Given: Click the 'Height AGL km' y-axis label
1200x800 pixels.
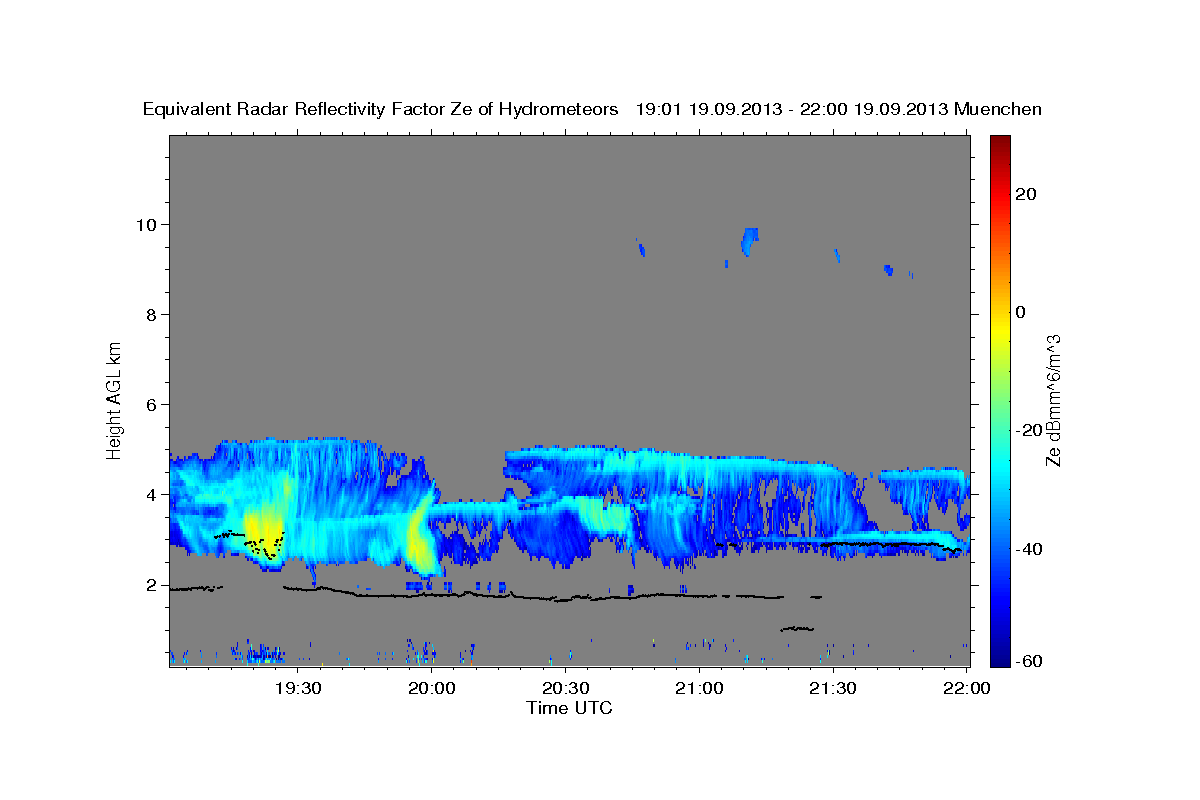Looking at the screenshot, I should click(x=114, y=399).
